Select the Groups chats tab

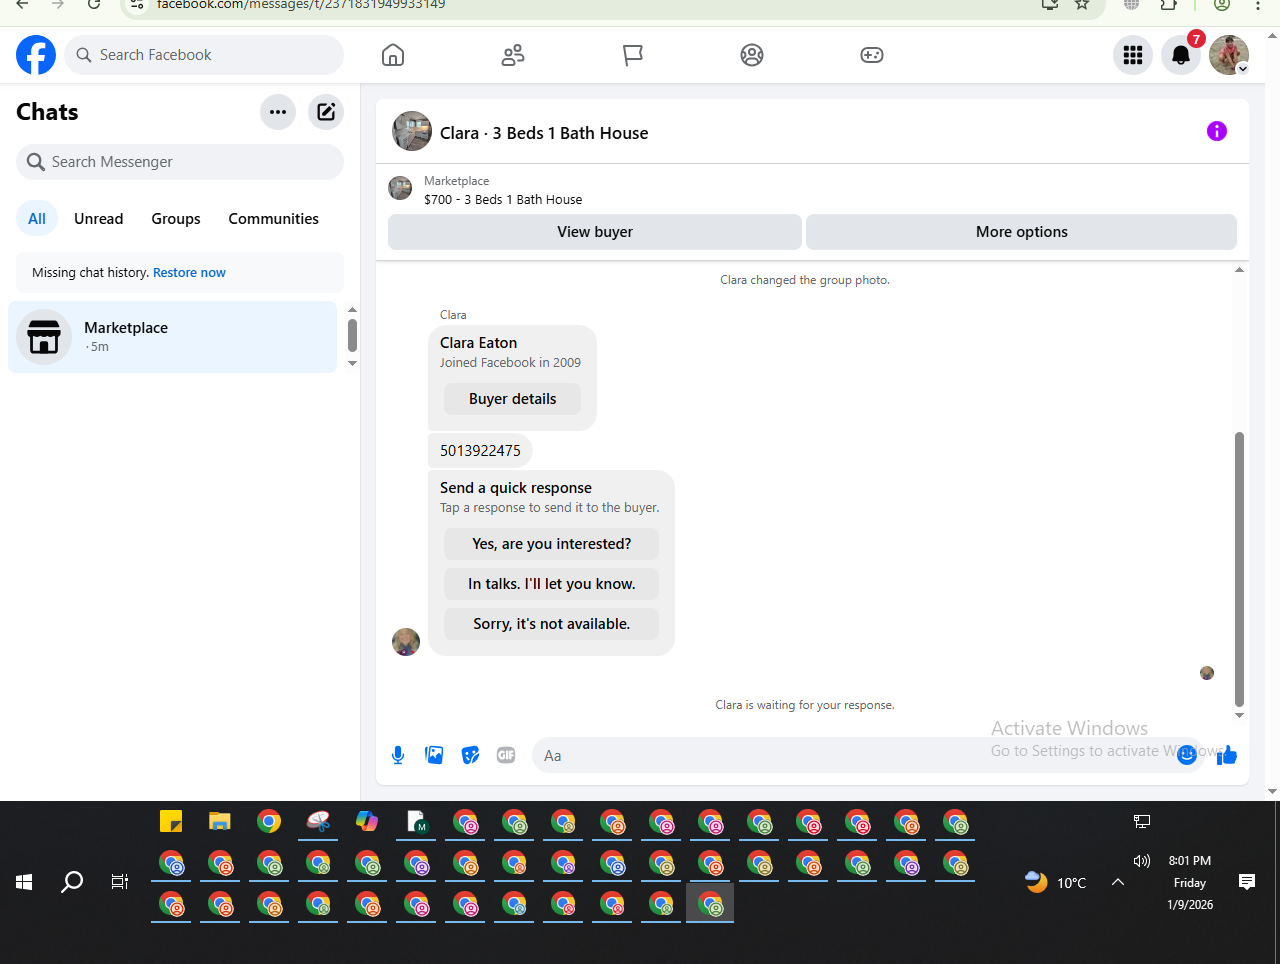click(176, 219)
